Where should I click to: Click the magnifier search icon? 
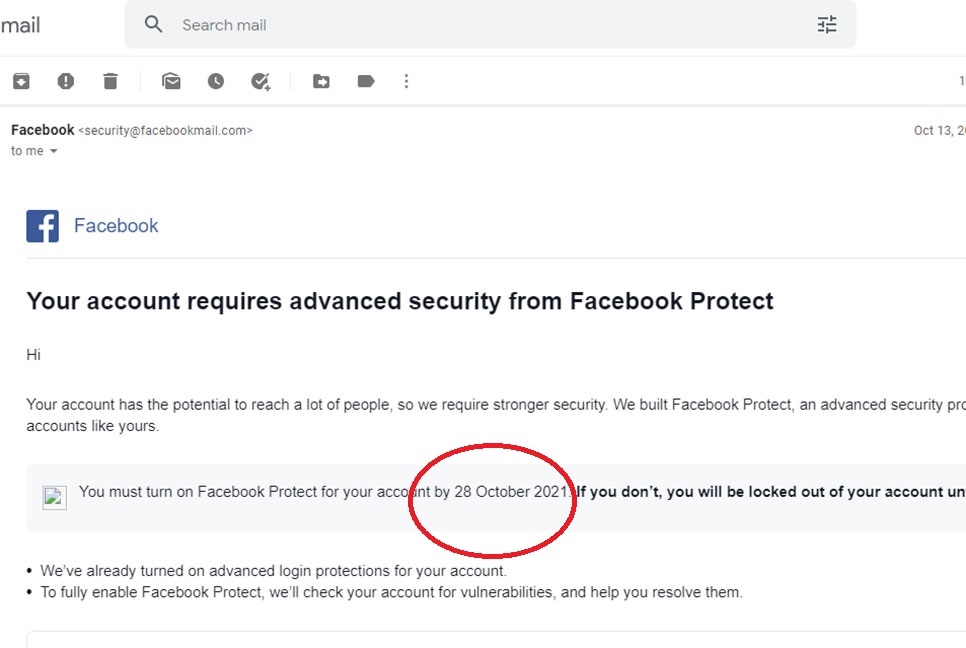153,25
